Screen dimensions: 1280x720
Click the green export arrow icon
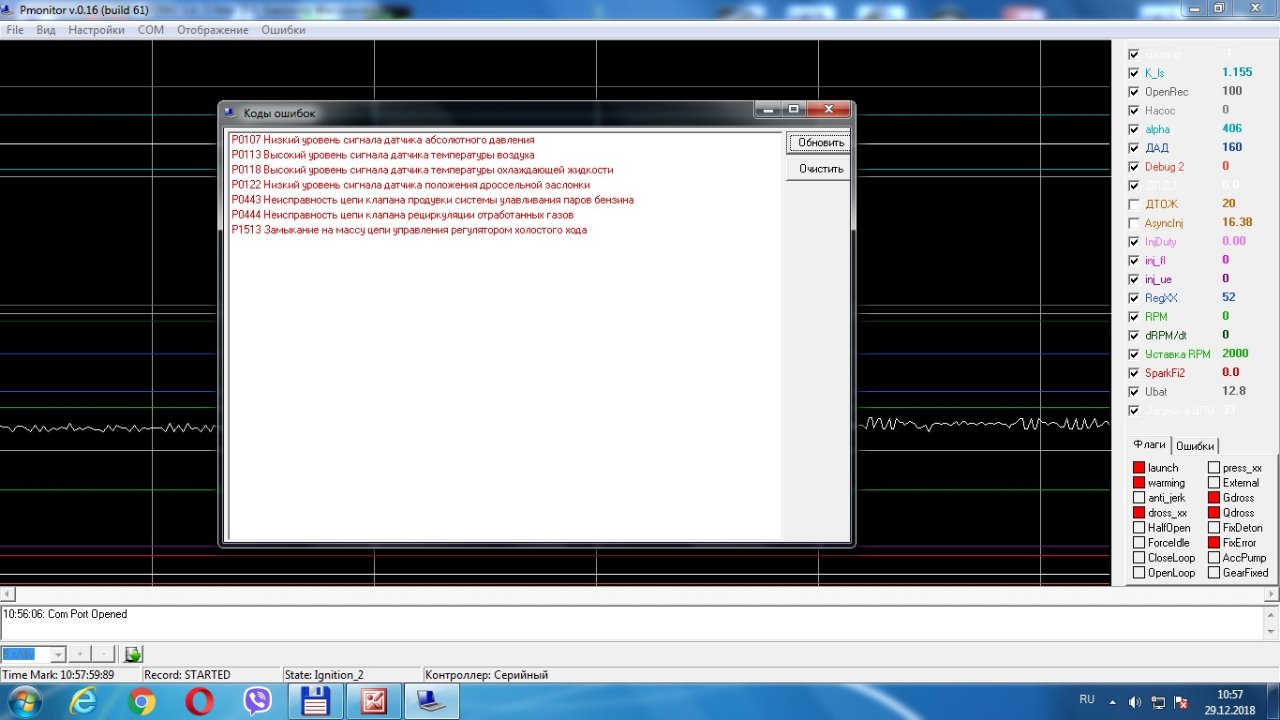coord(133,654)
